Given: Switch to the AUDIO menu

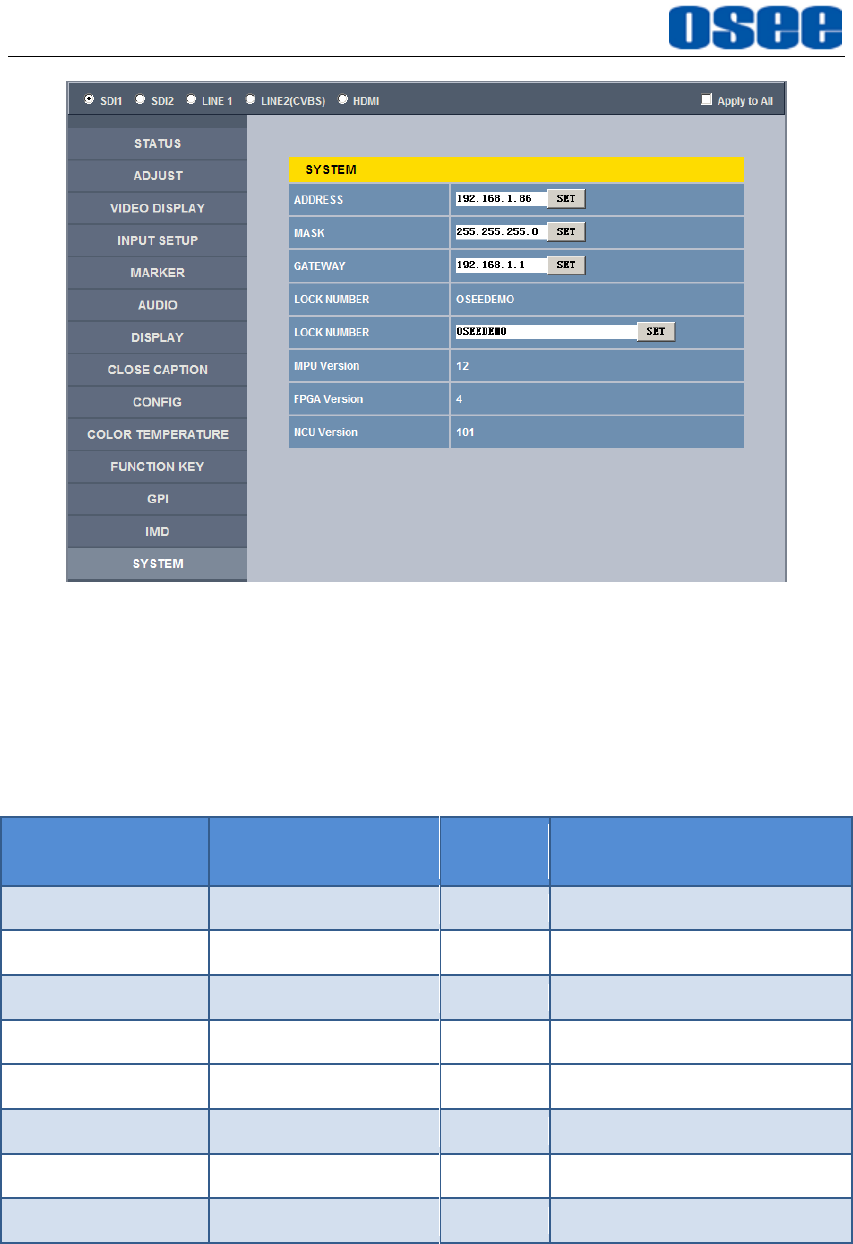Looking at the screenshot, I should tap(157, 305).
